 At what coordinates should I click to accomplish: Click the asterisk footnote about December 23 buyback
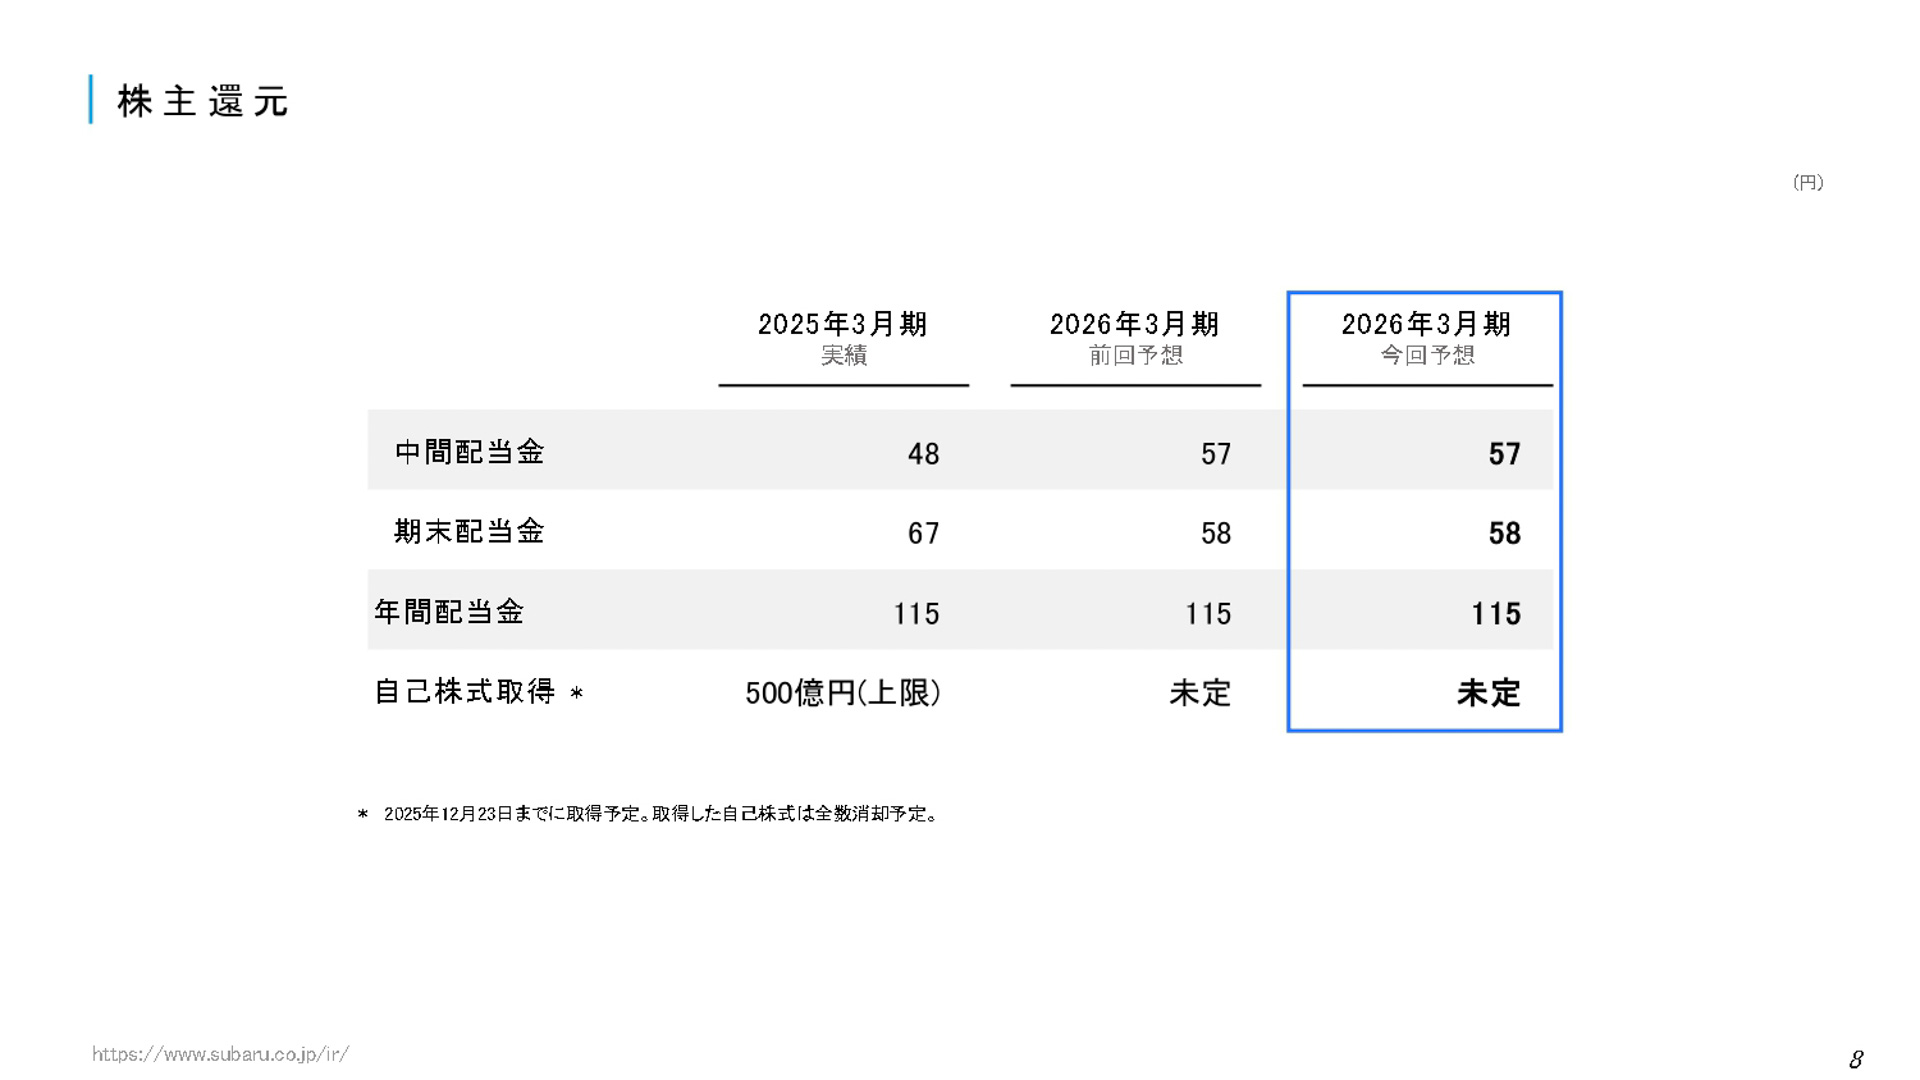click(x=650, y=814)
